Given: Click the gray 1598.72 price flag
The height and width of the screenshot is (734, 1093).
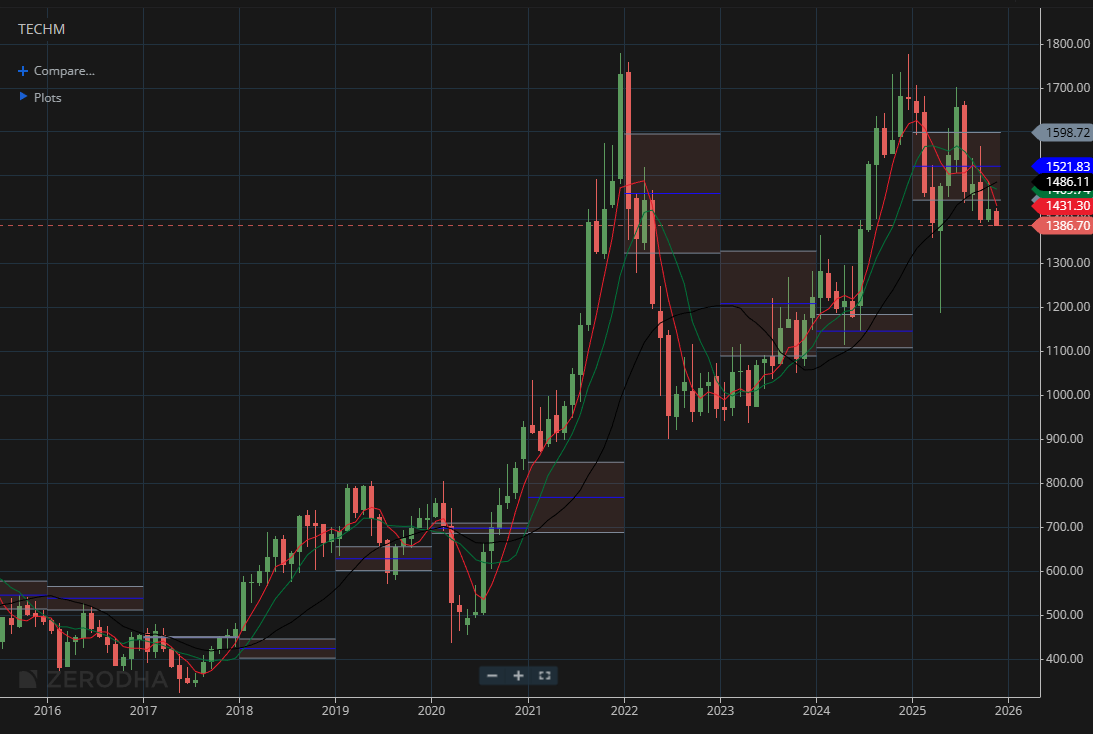Looking at the screenshot, I should pyautogui.click(x=1063, y=132).
